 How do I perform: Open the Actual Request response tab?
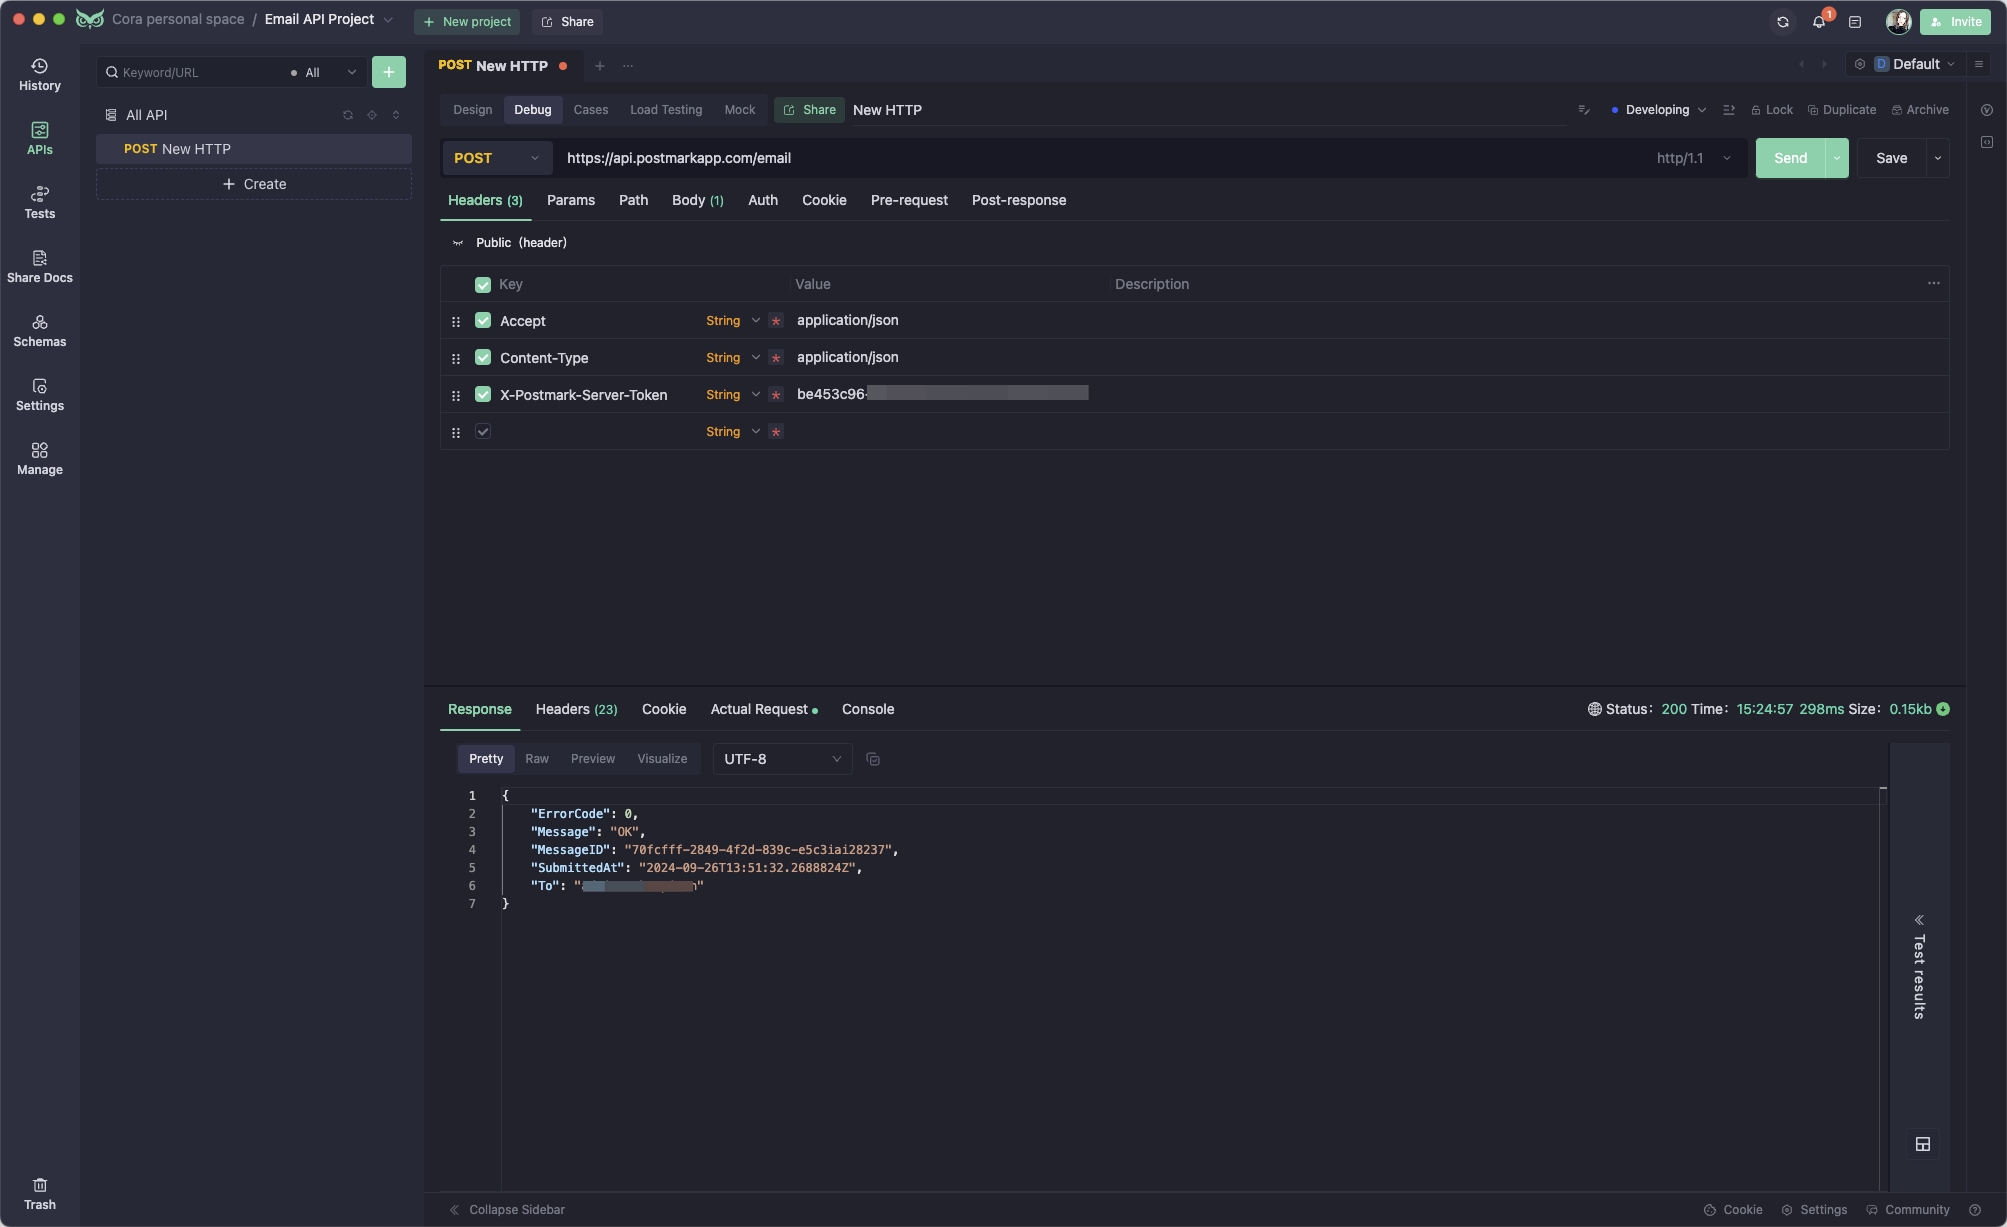[763, 709]
